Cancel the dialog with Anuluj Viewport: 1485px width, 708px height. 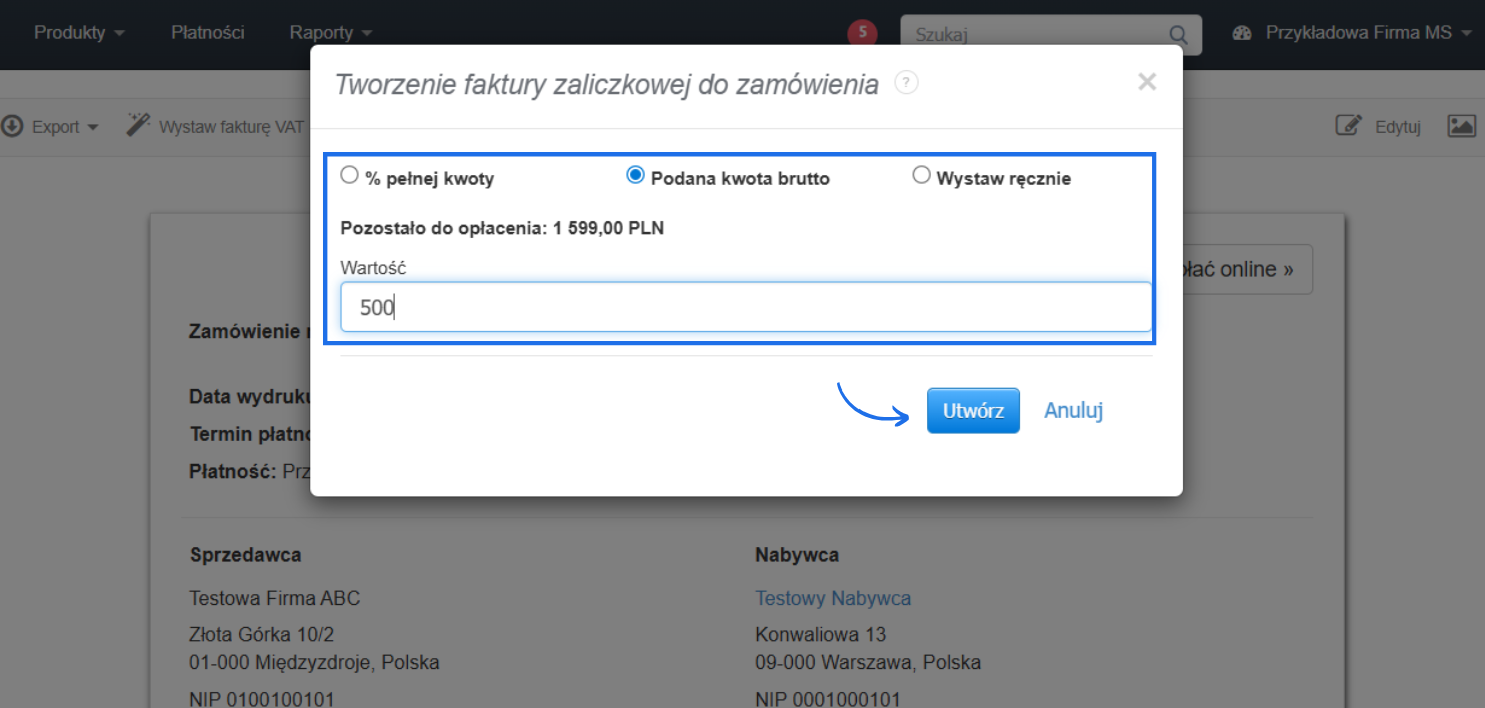pos(1072,410)
